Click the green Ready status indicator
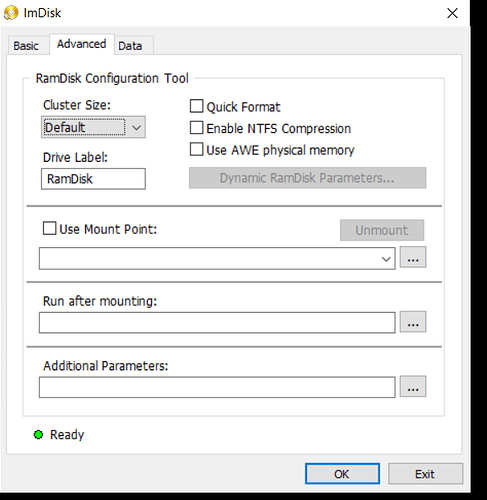 (38, 435)
